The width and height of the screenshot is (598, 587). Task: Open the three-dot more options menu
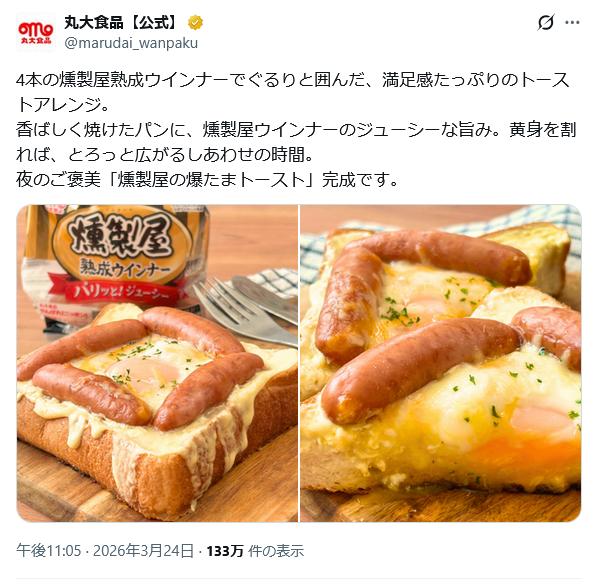572,23
